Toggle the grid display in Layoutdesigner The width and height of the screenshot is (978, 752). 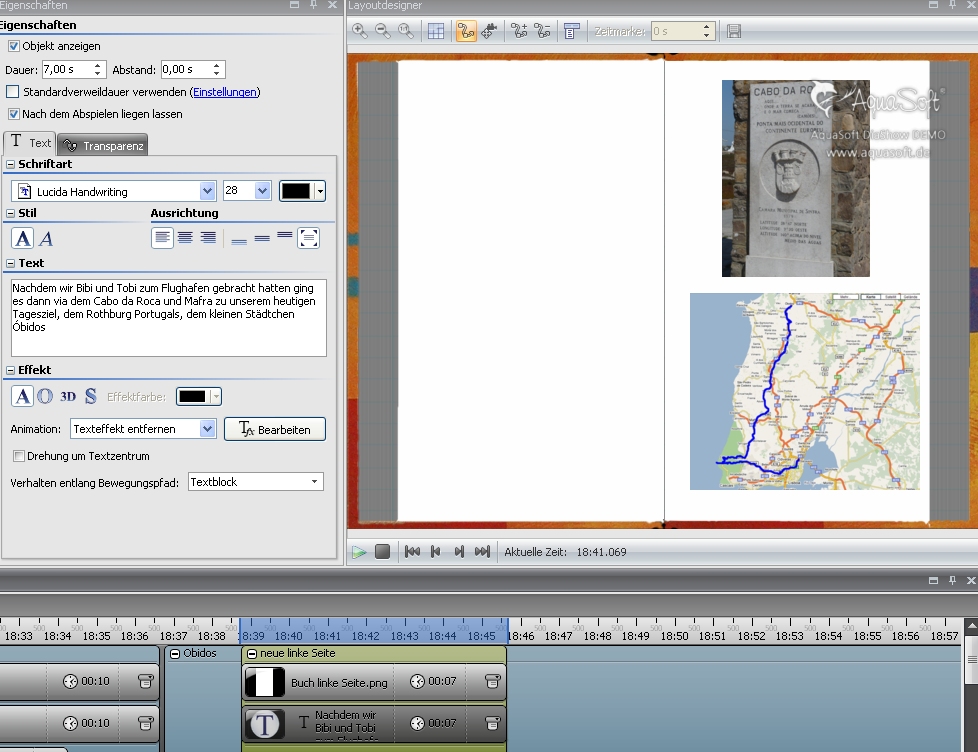pyautogui.click(x=436, y=32)
